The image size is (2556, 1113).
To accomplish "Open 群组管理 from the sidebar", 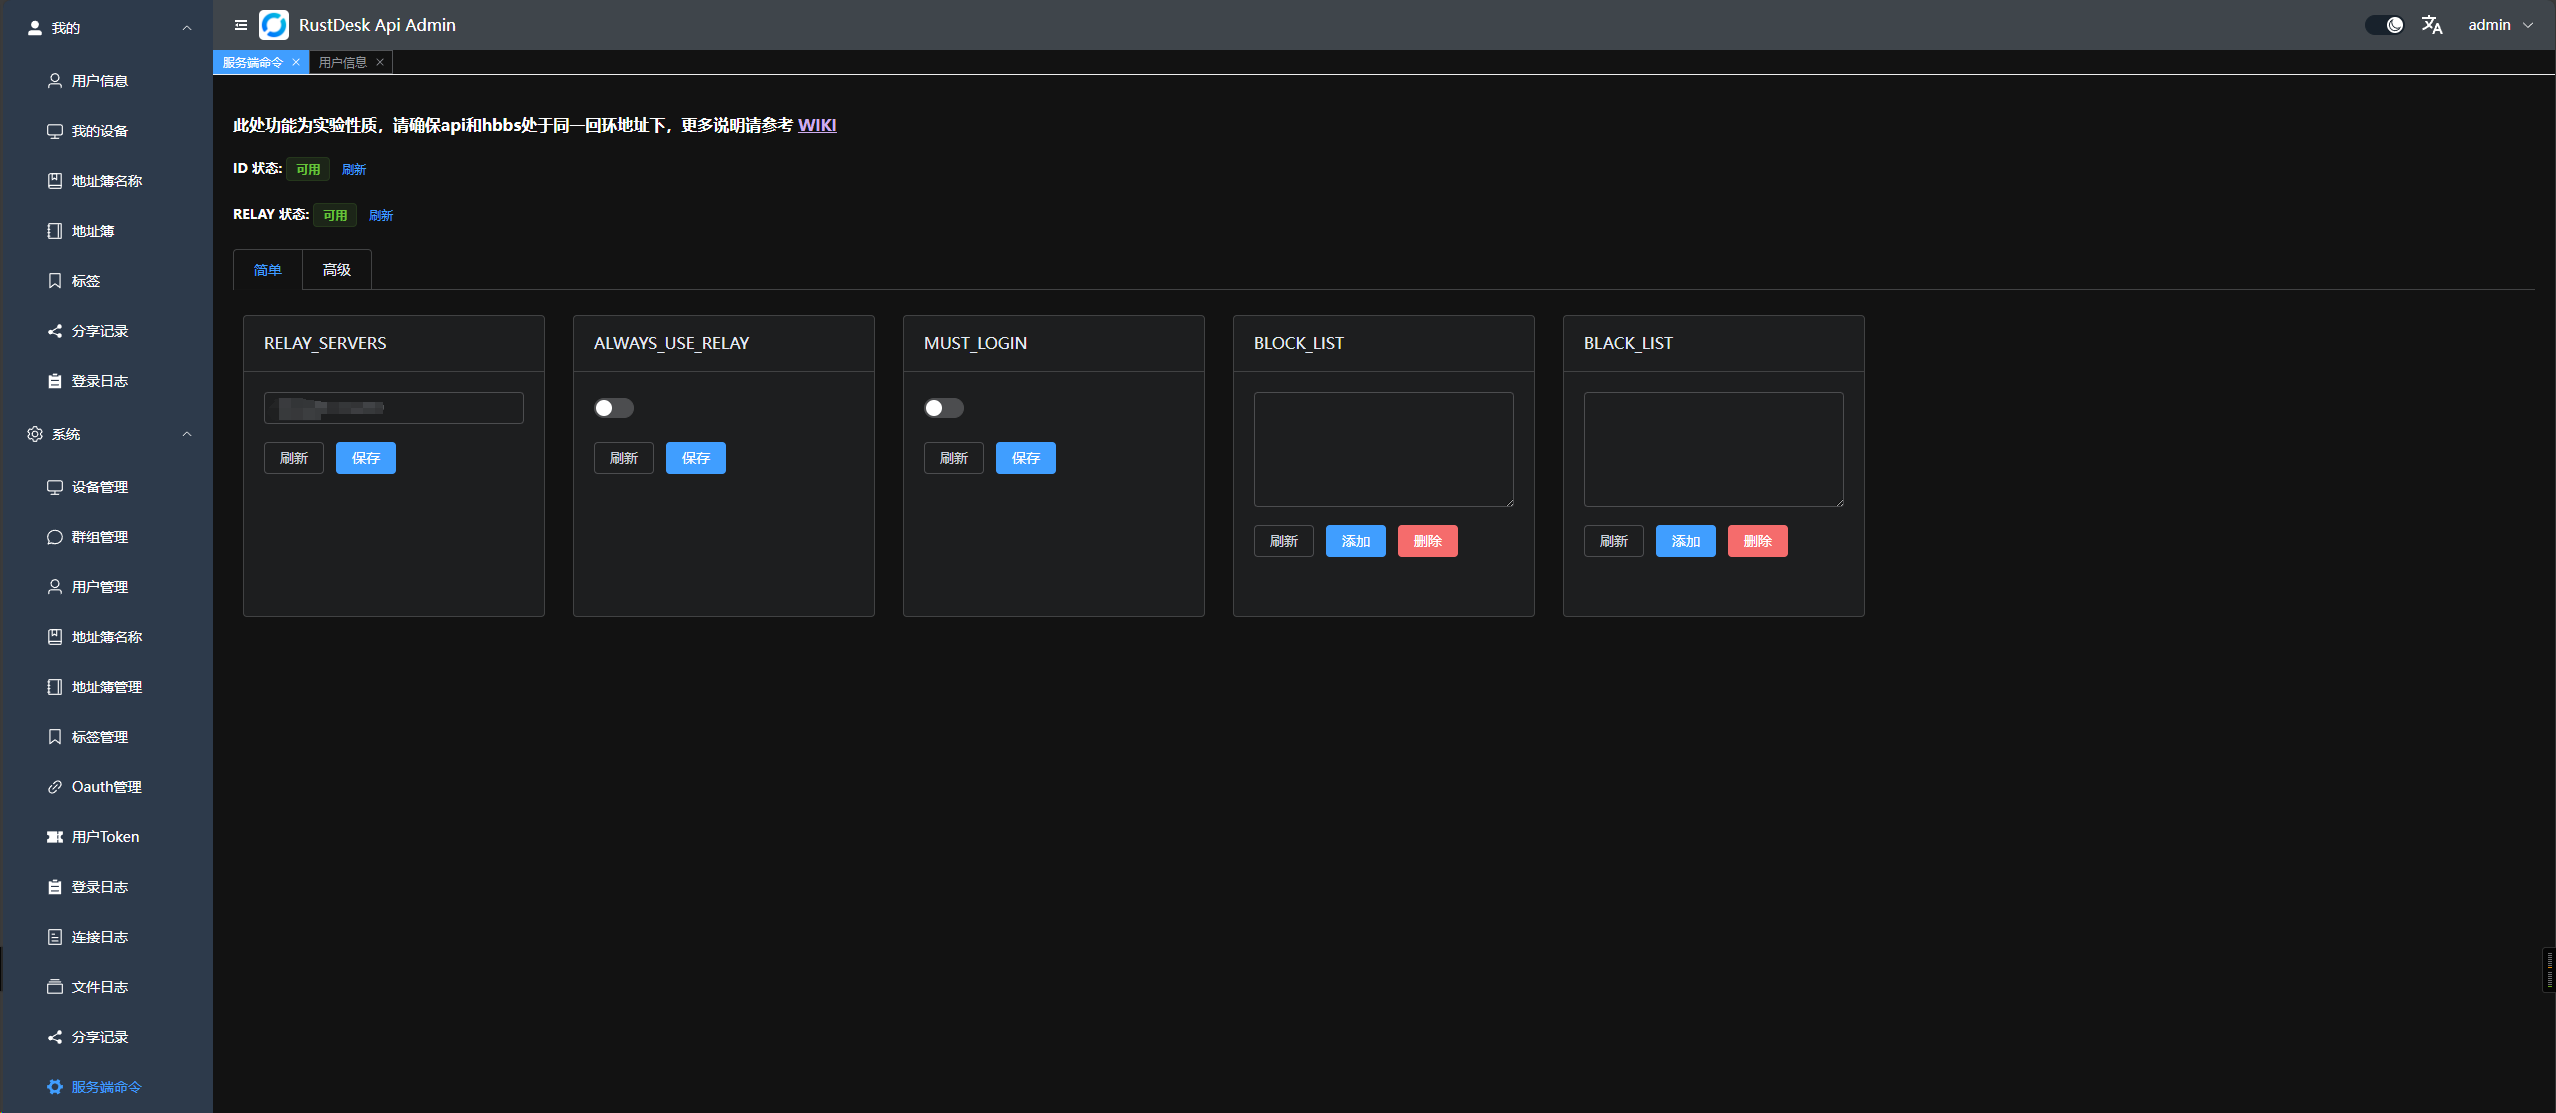I will (x=99, y=537).
